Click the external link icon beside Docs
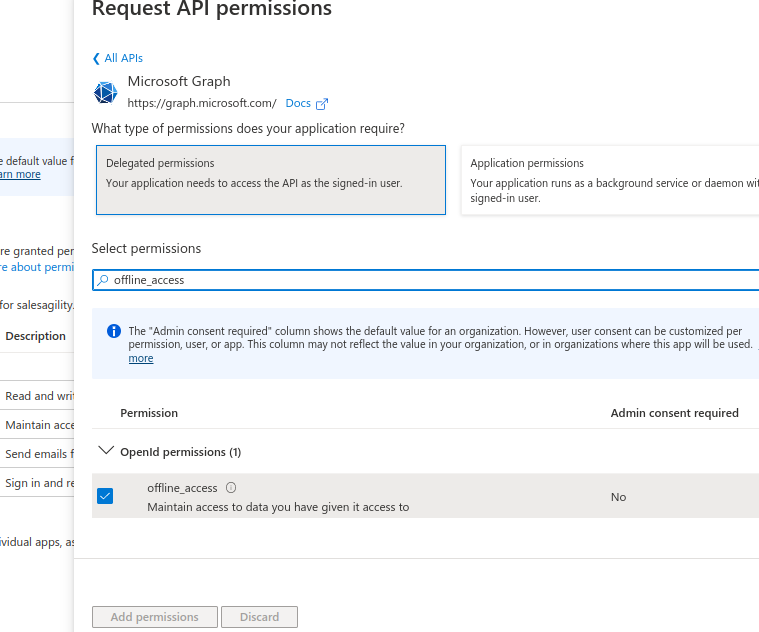The image size is (759, 632). coord(322,104)
